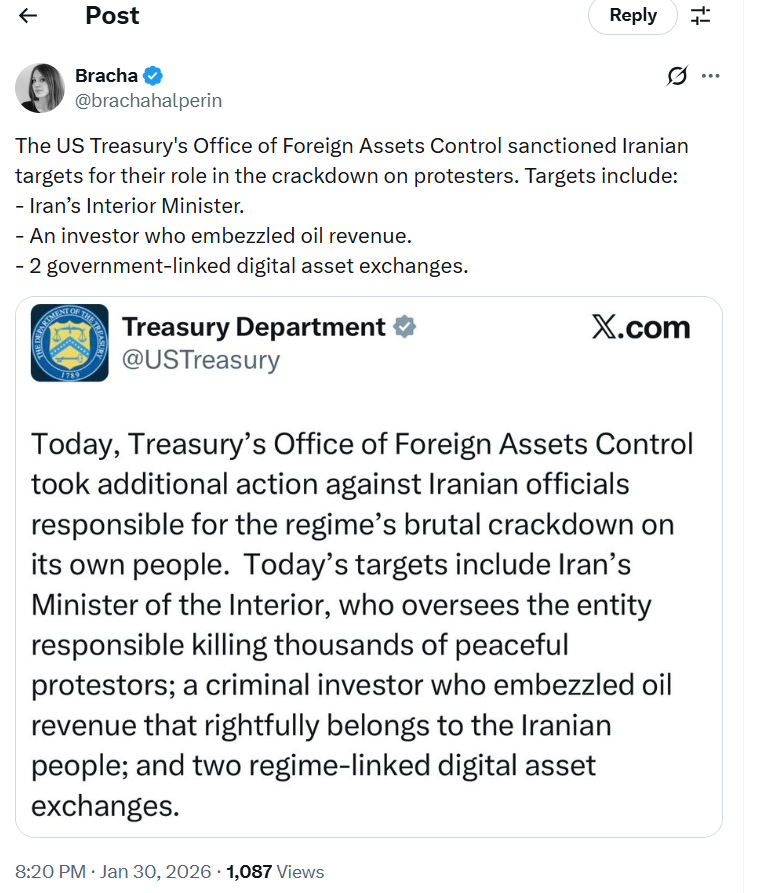Click the Grok explain icon
Image resolution: width=780 pixels, height=893 pixels.
coord(677,76)
